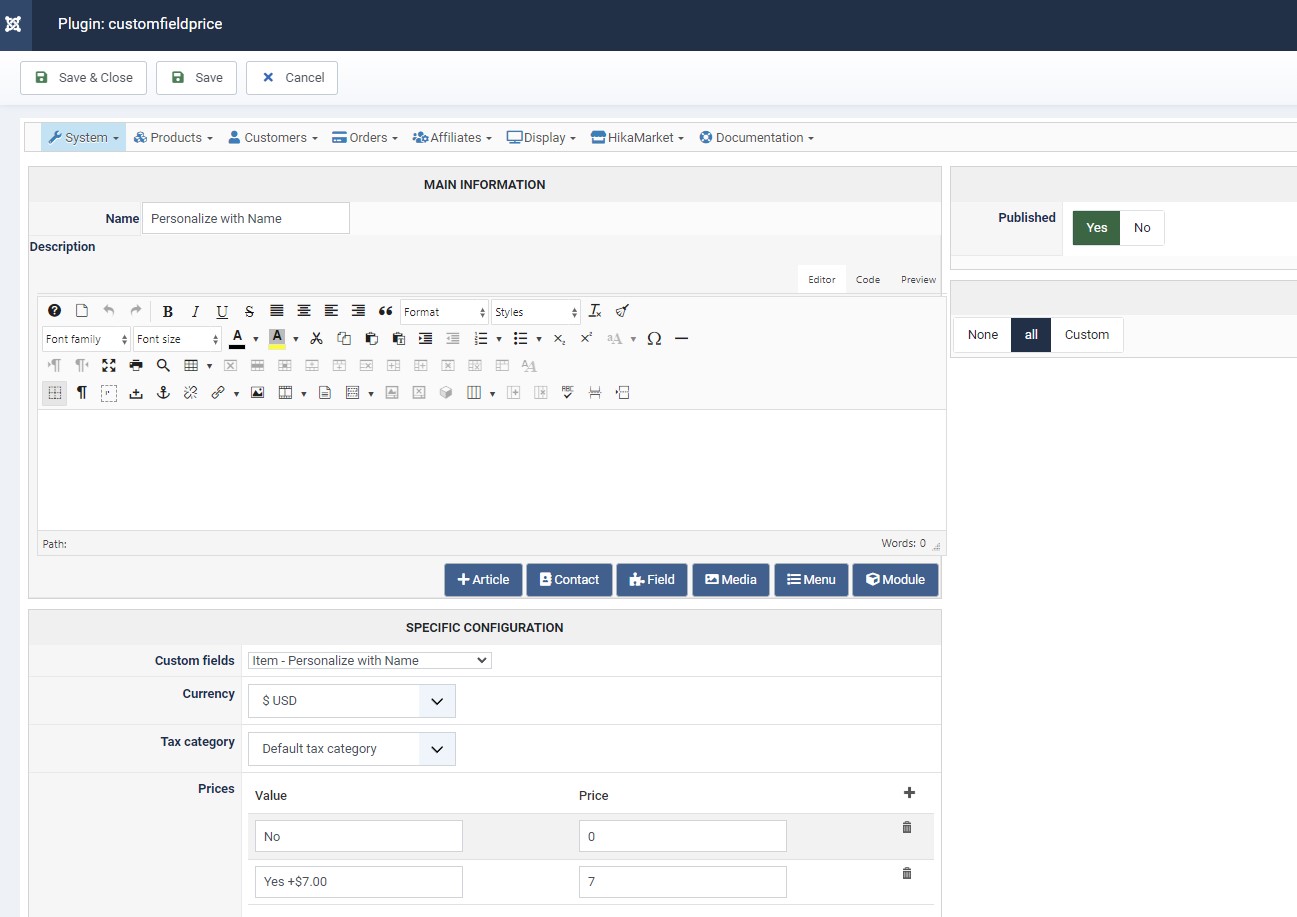Select the 'all' option
Viewport: 1297px width, 917px height.
[1031, 335]
